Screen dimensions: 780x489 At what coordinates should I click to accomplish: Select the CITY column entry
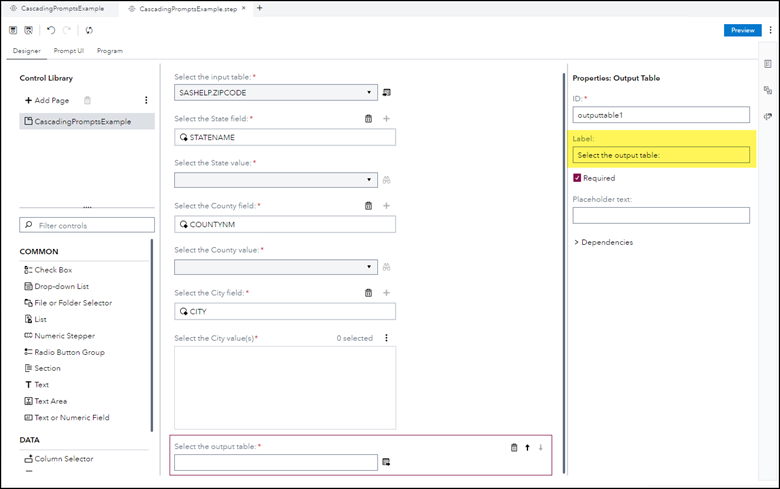click(285, 311)
